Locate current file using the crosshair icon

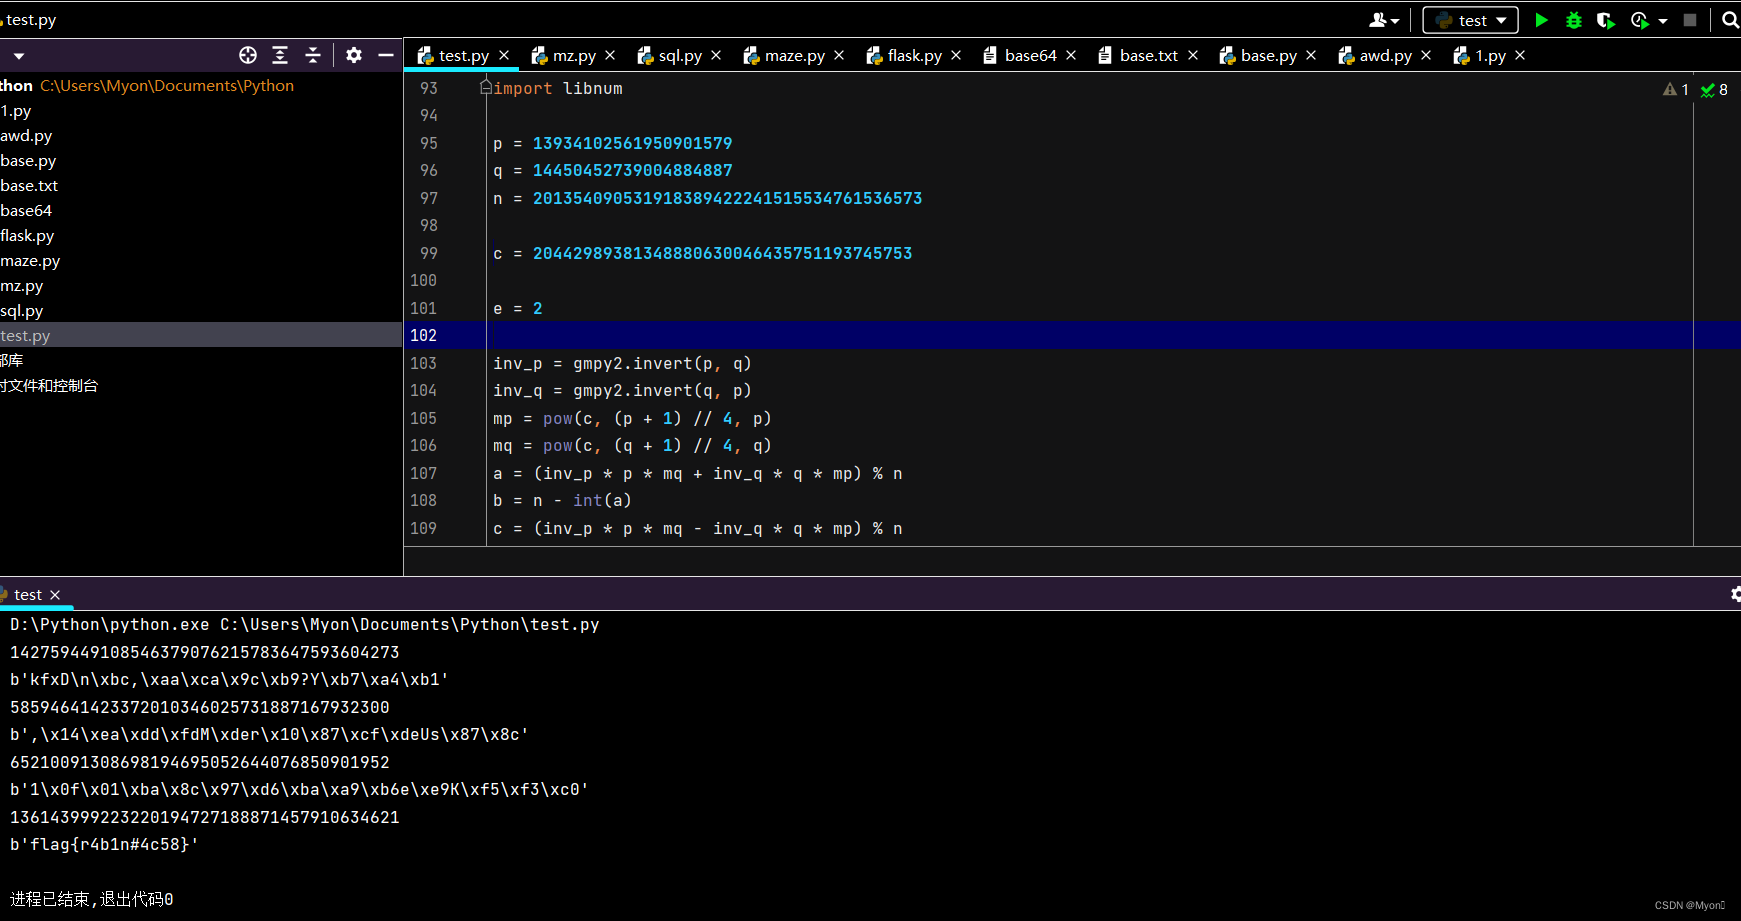point(247,55)
